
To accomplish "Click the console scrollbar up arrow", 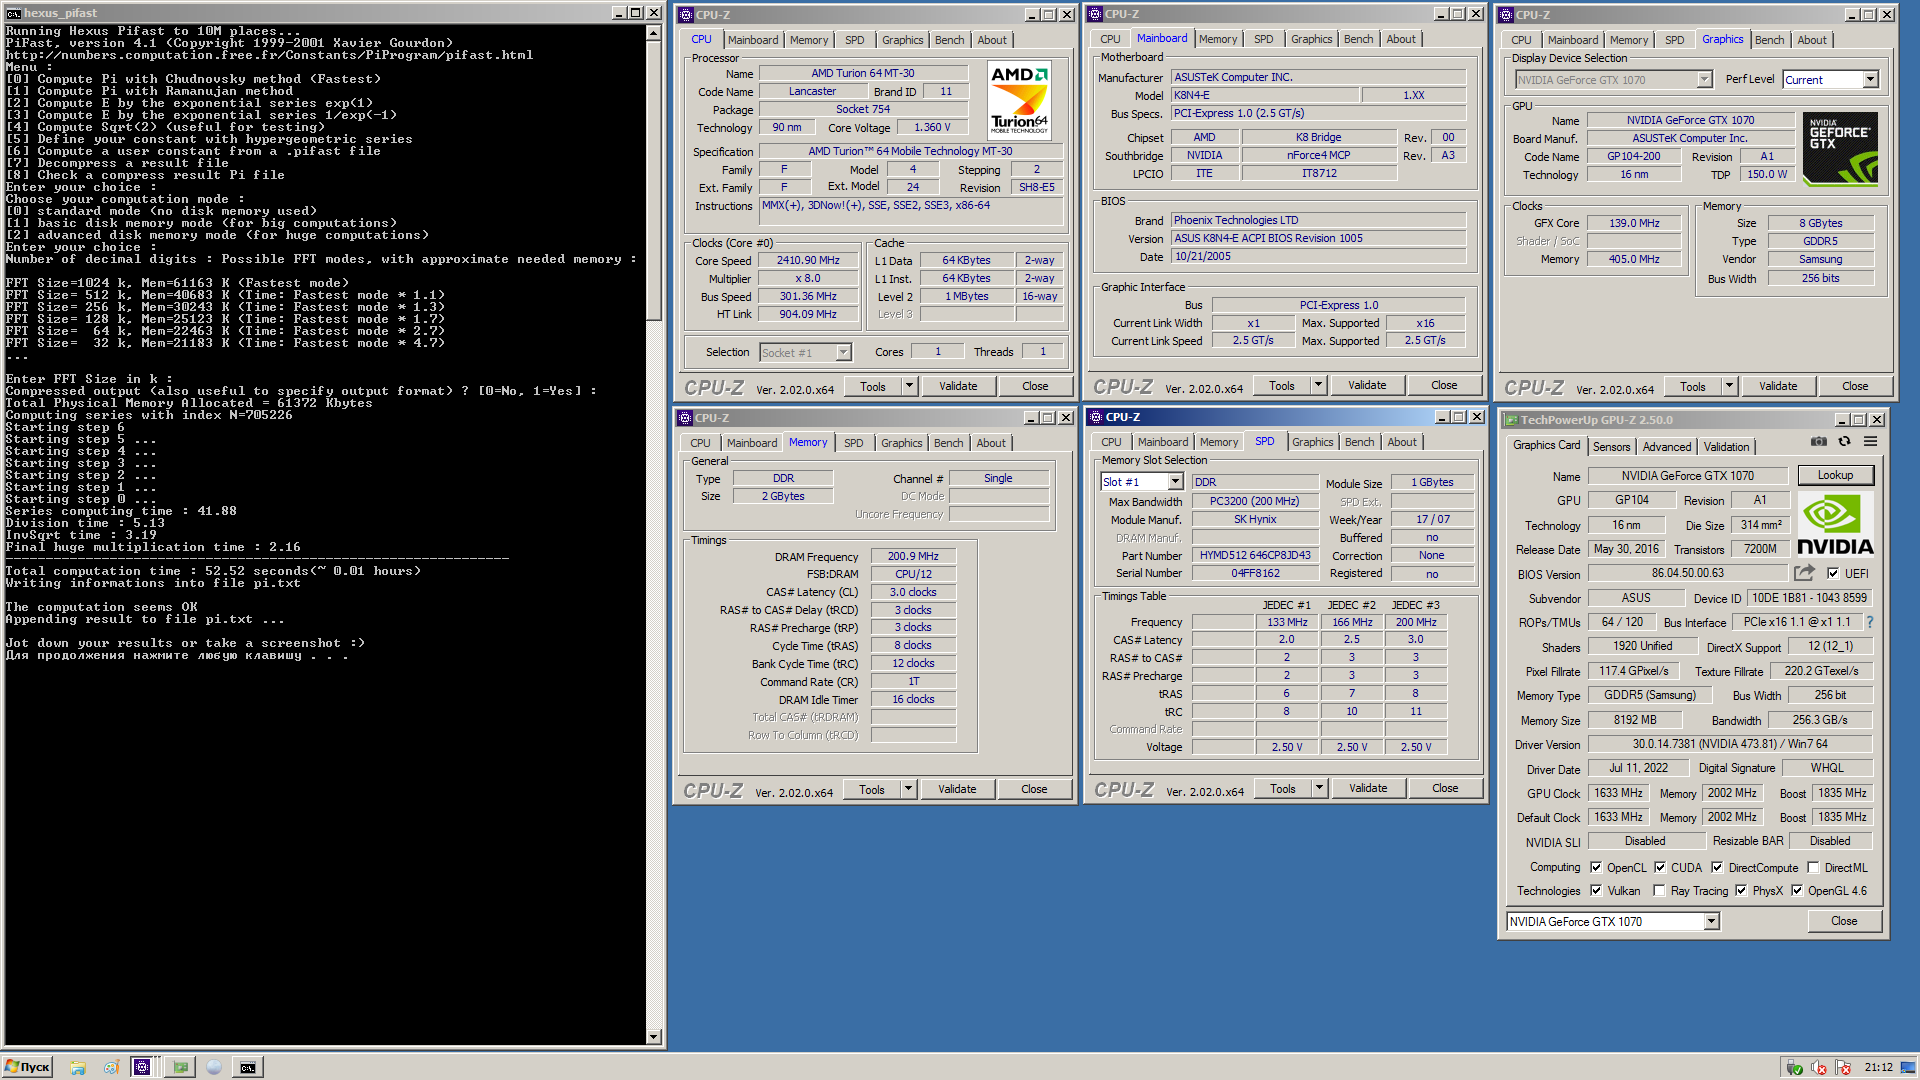I will 654,32.
